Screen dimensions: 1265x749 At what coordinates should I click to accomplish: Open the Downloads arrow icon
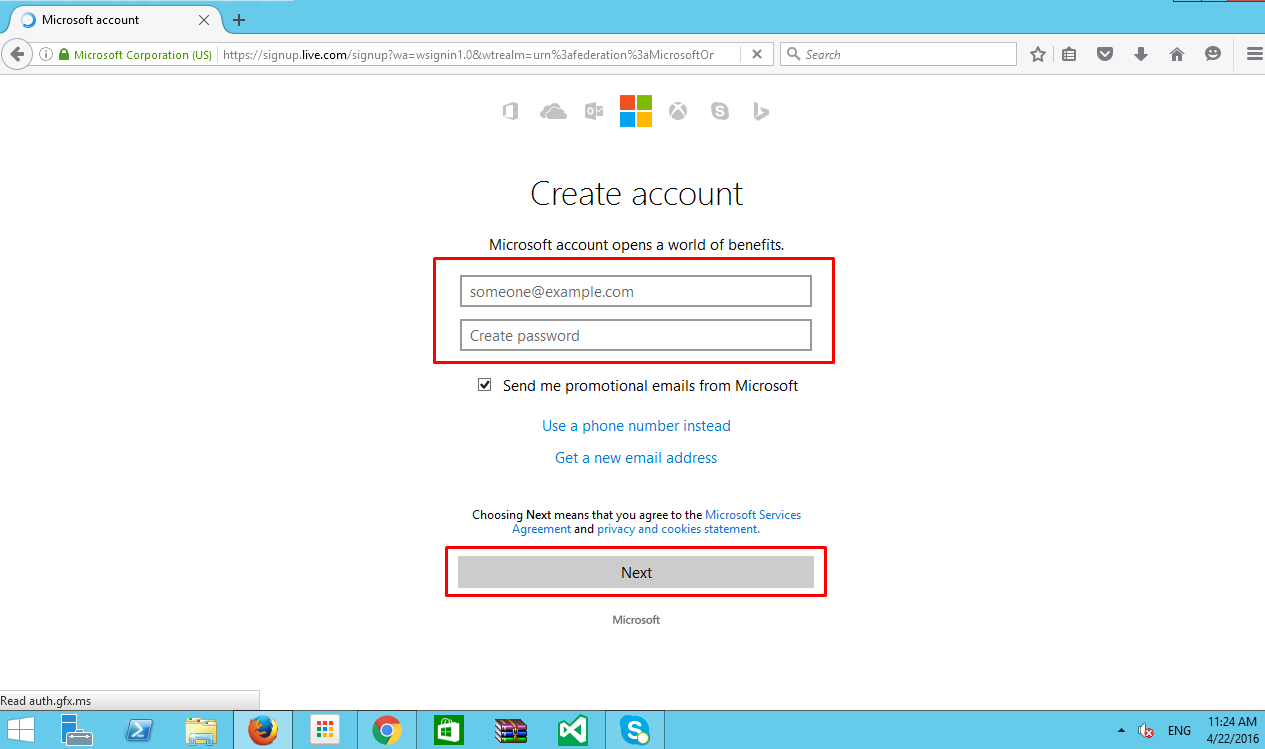tap(1141, 55)
